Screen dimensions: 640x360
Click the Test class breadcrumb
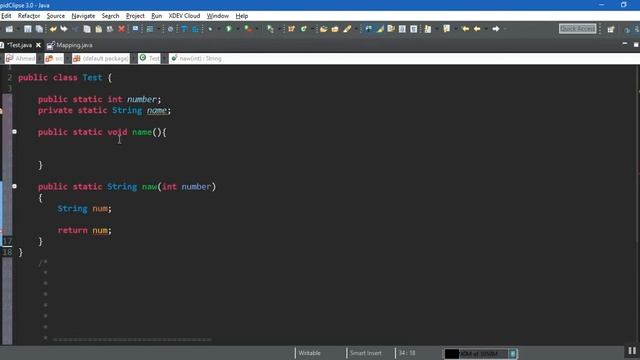[x=149, y=59]
